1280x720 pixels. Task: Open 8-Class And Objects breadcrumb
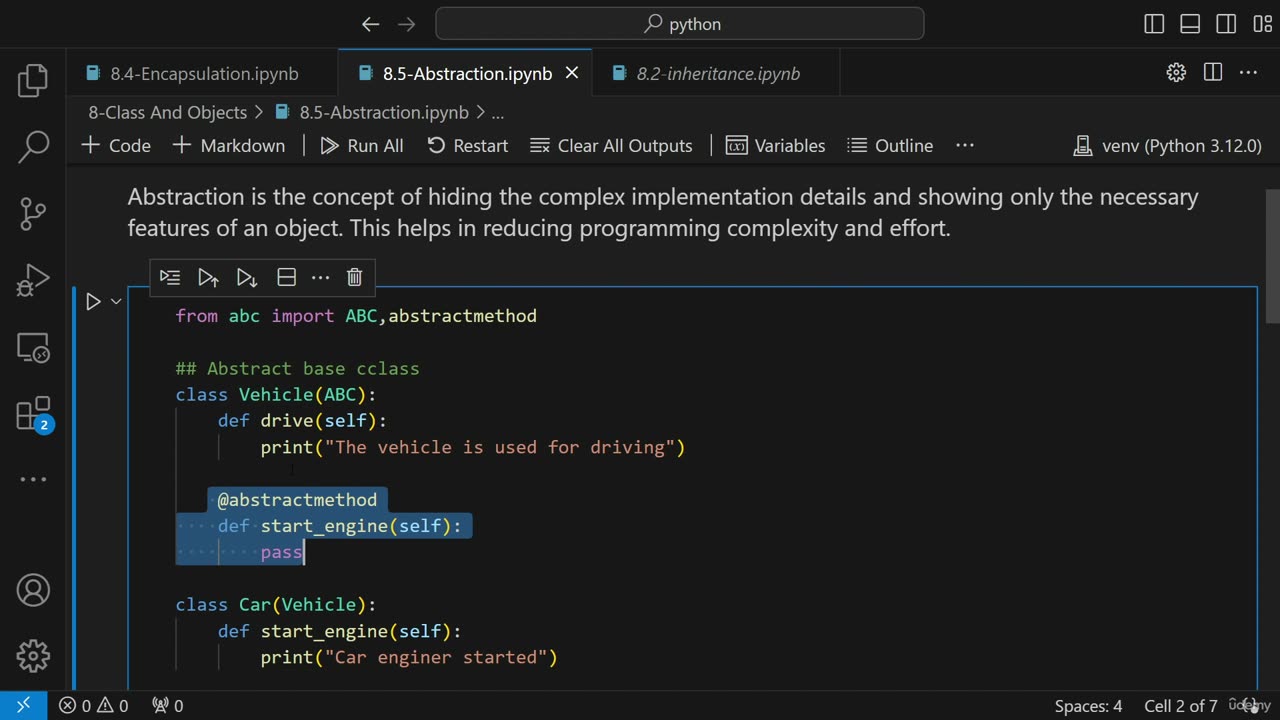(x=167, y=112)
